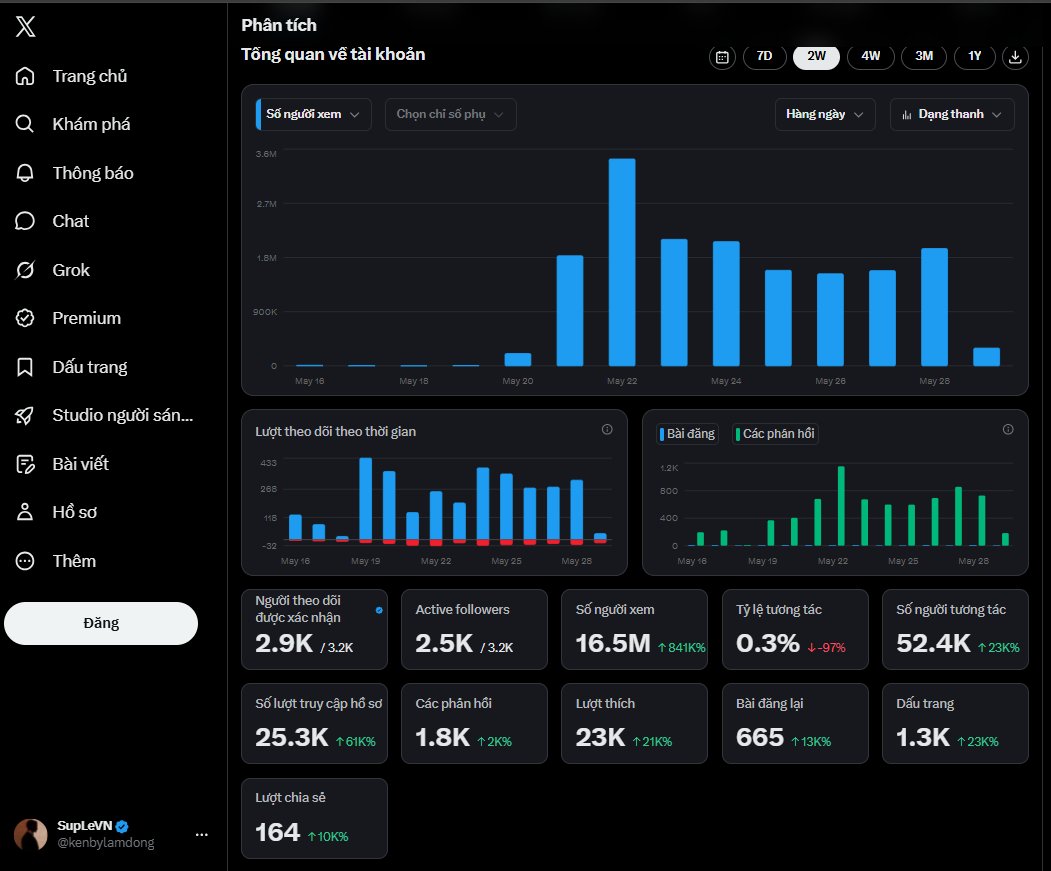Open Premium verified badge icon
This screenshot has width=1051, height=871.
(x=25, y=318)
